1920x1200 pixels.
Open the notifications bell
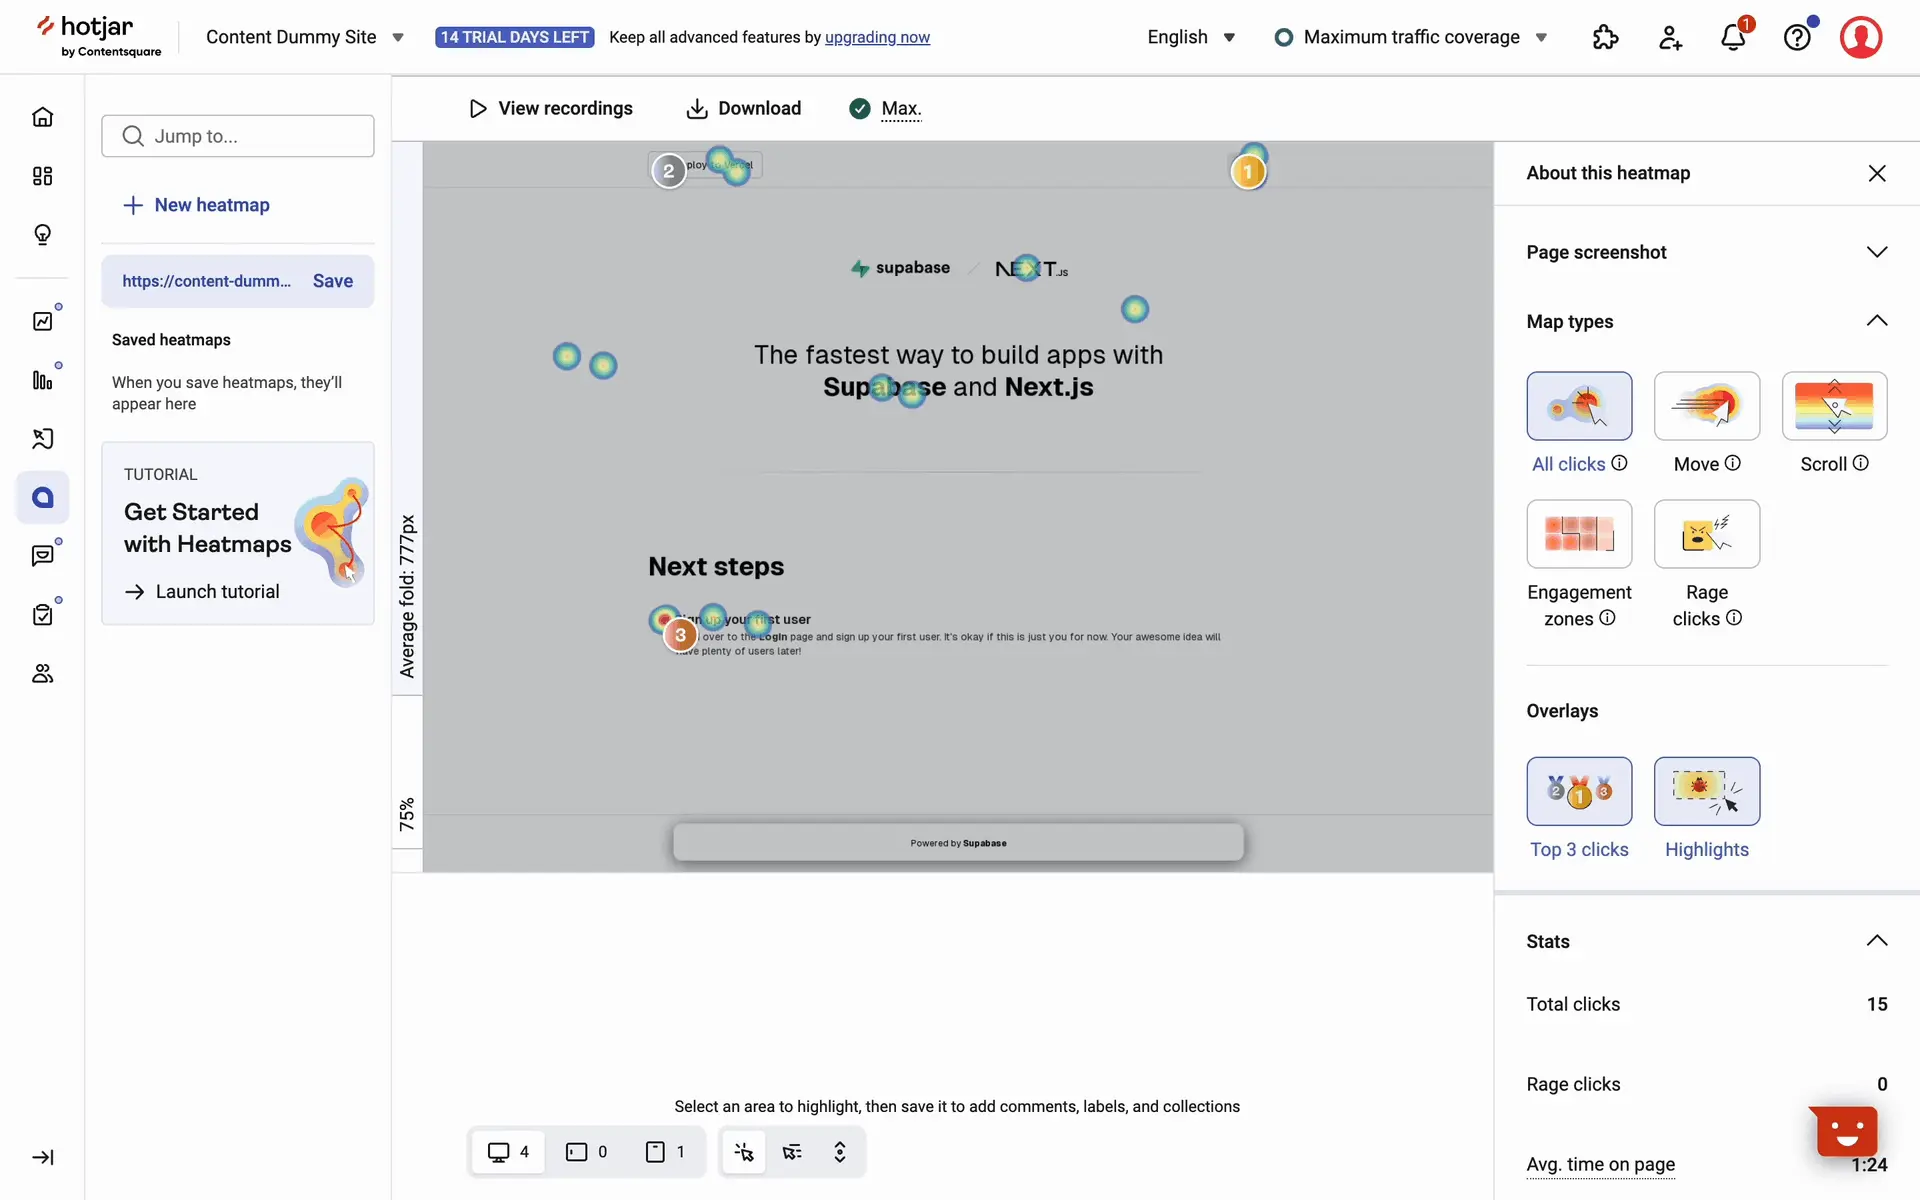click(x=1733, y=37)
